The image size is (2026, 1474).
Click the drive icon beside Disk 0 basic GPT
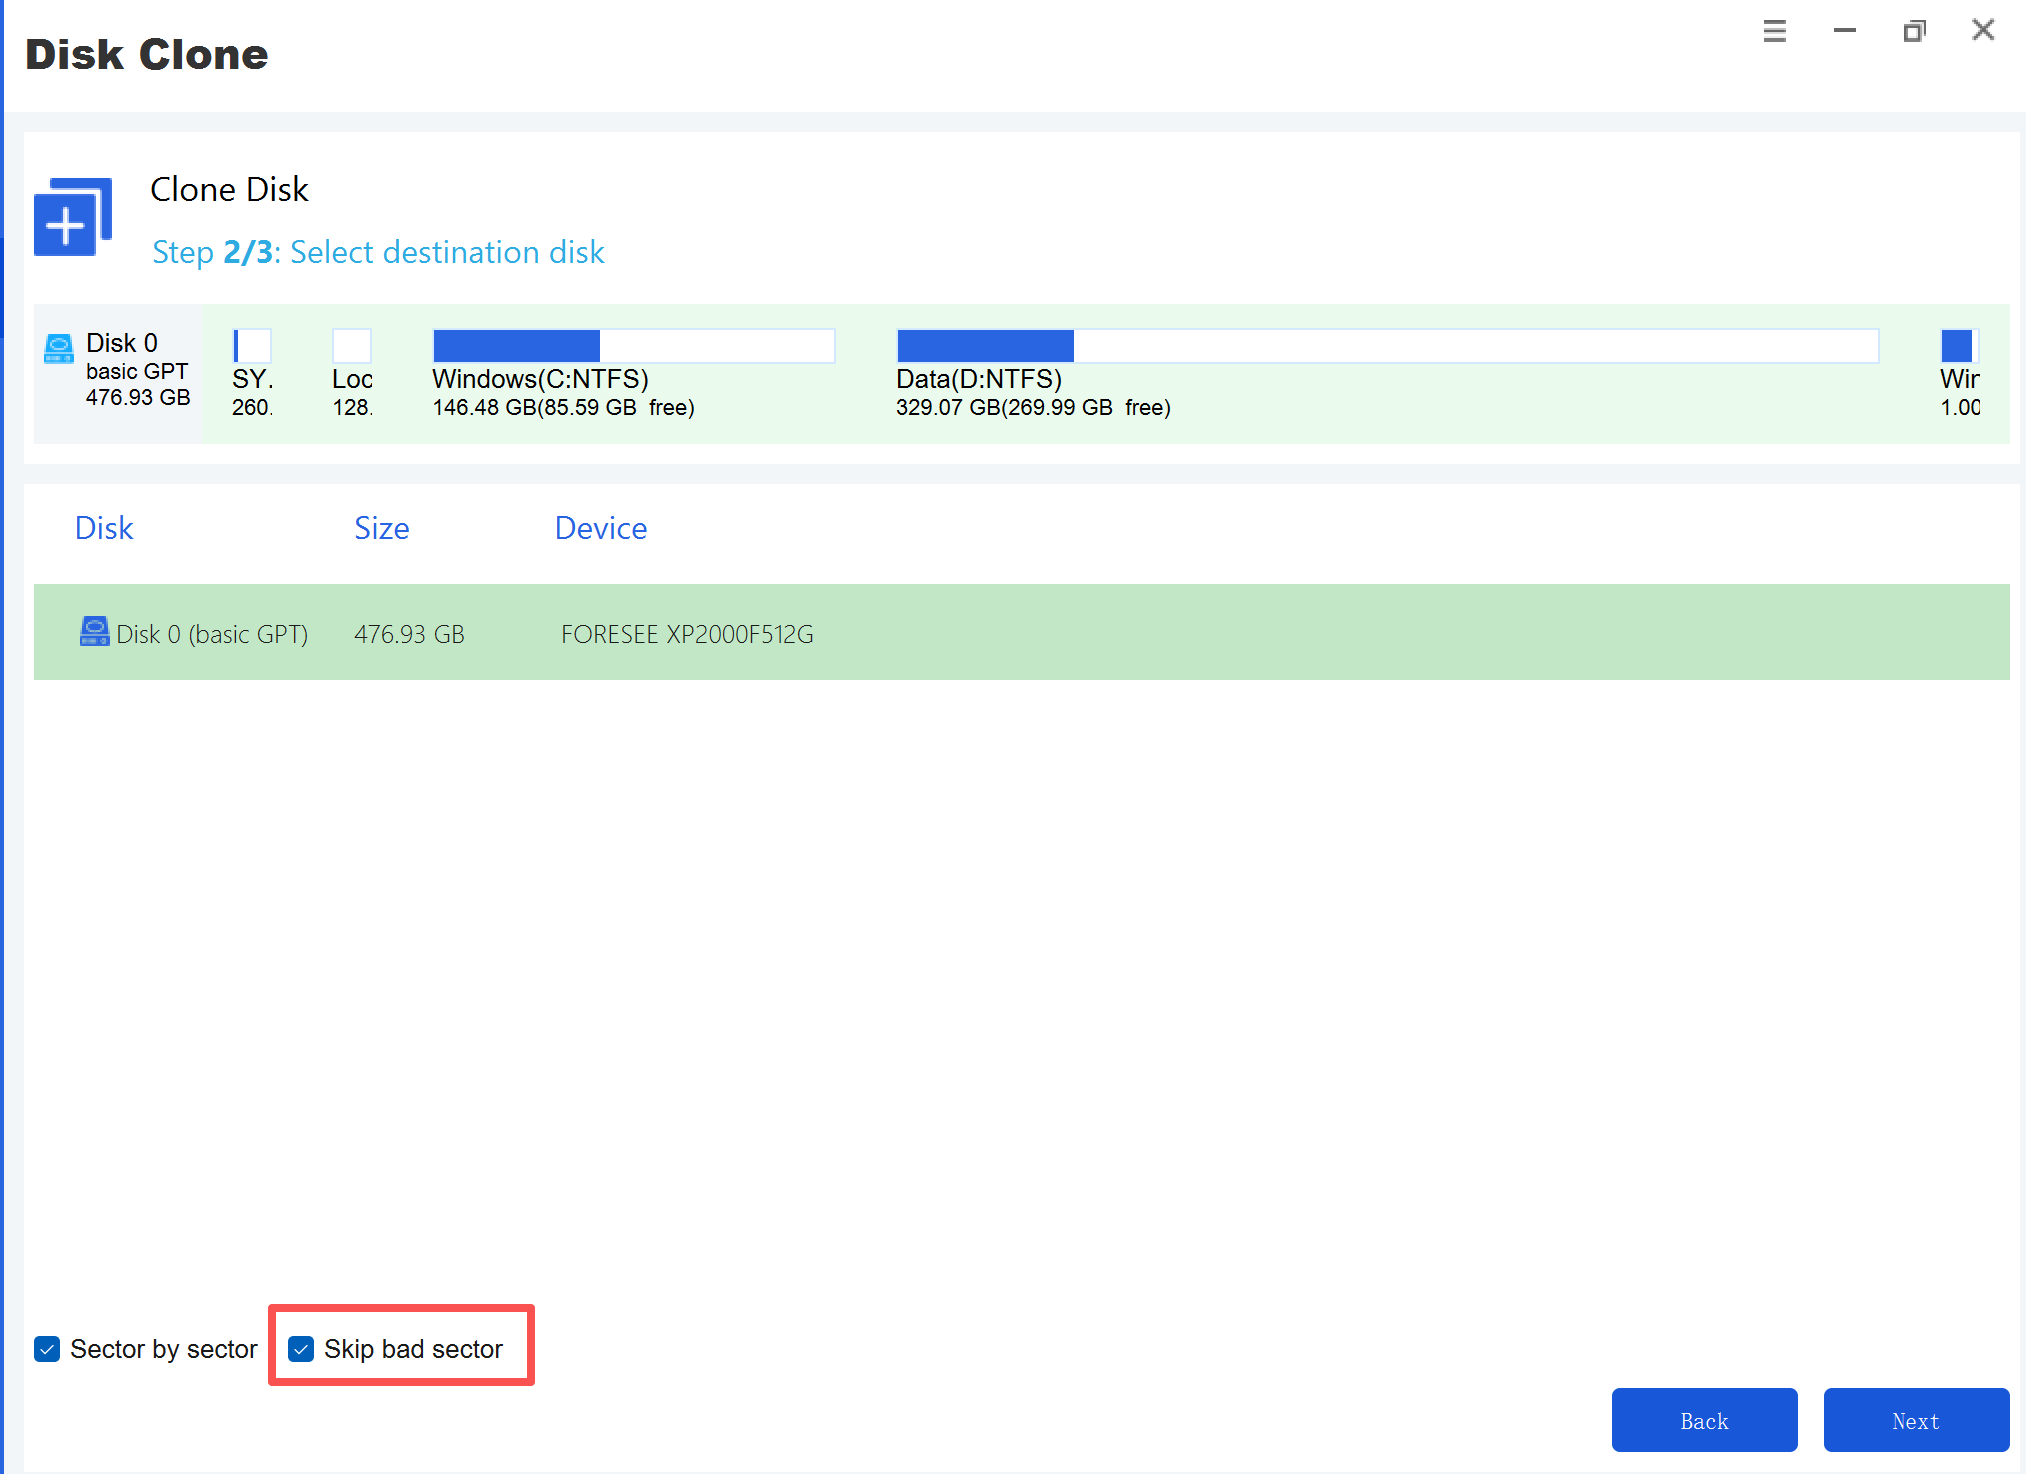pos(57,348)
